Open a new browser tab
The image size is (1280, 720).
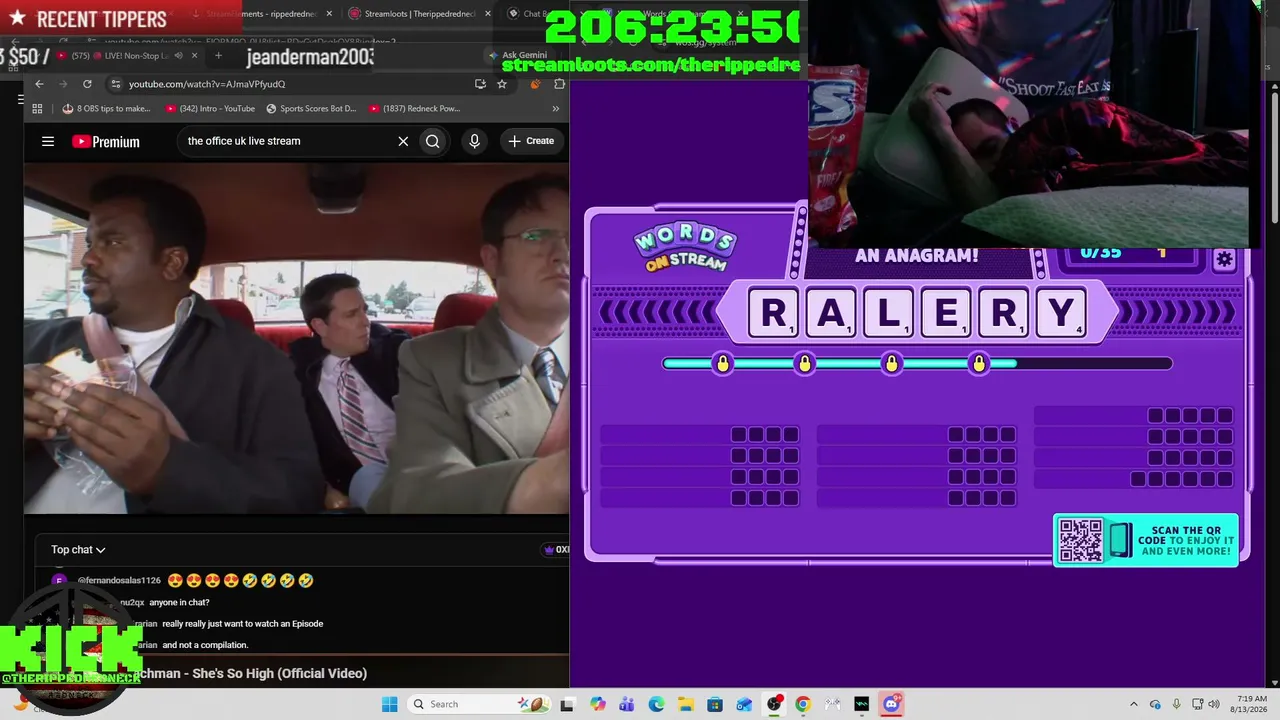click(218, 55)
